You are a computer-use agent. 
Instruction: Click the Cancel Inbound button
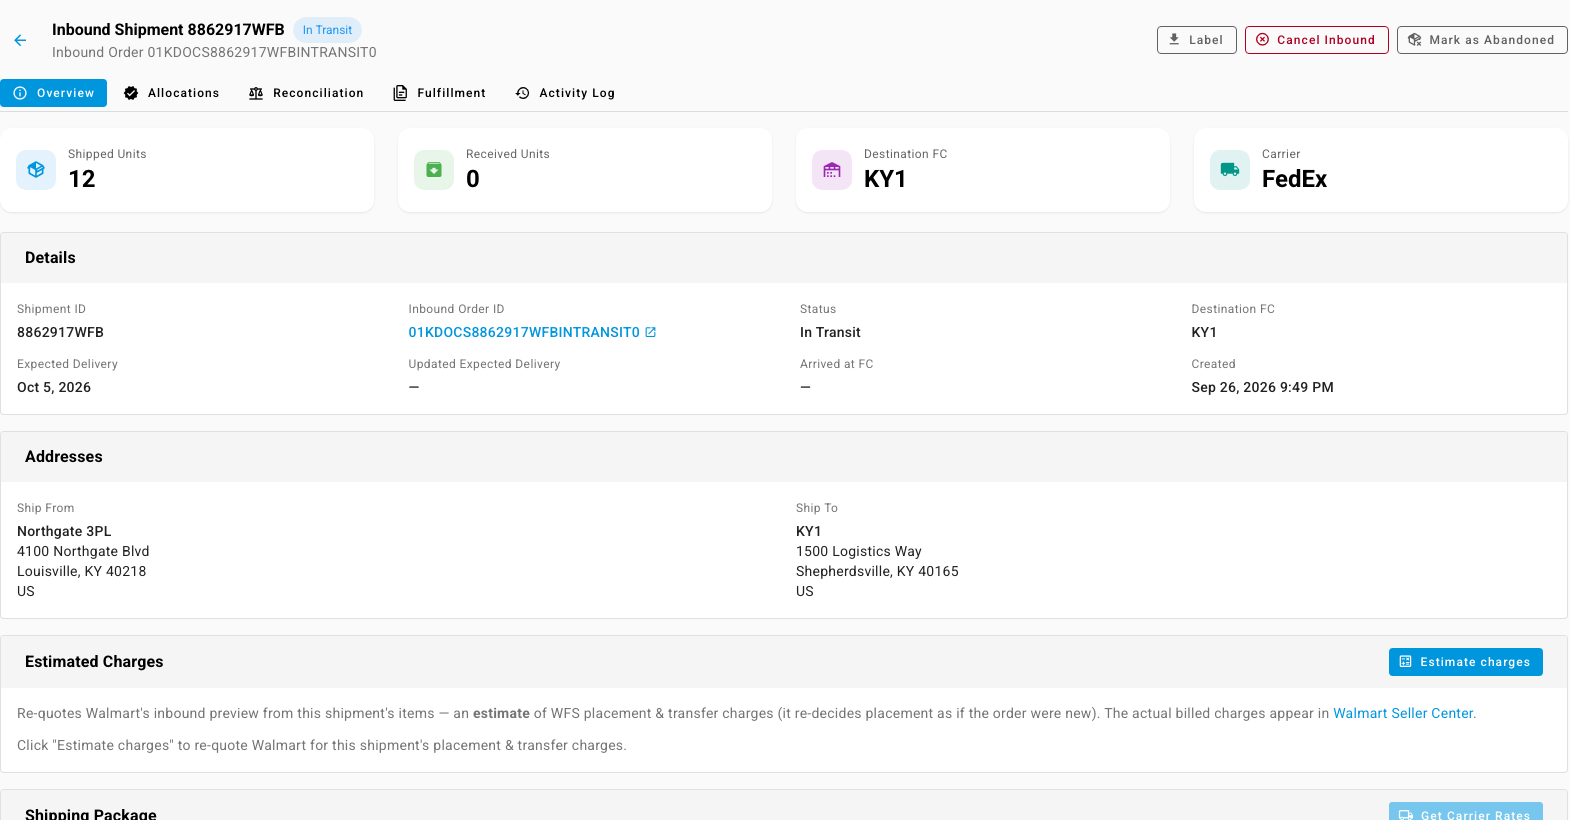click(1316, 40)
